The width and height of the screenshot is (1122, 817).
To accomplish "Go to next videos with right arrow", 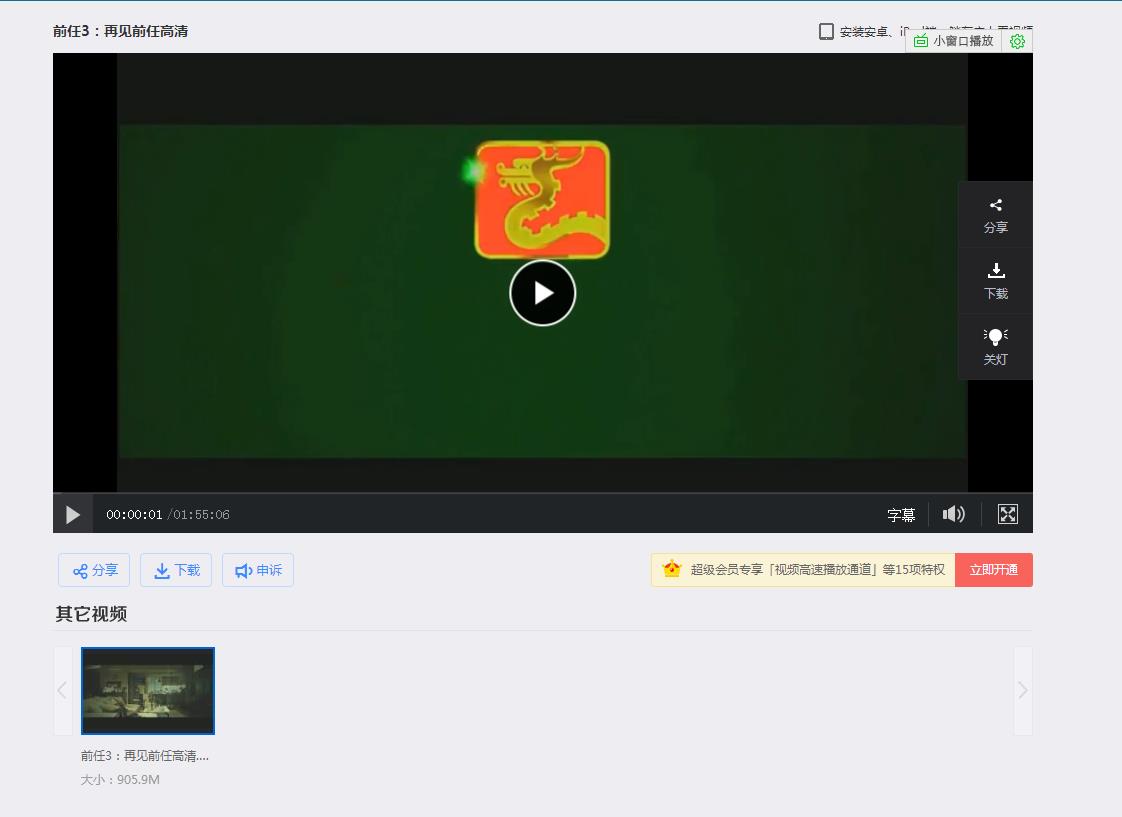I will [1023, 690].
